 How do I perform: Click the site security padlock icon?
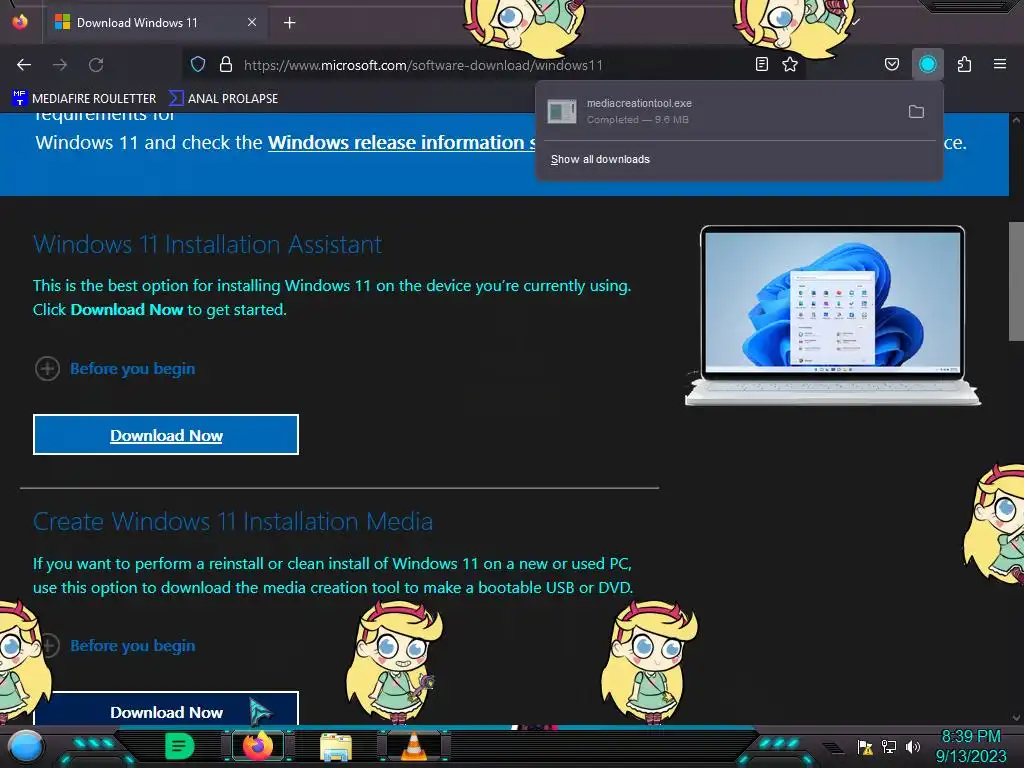click(226, 64)
